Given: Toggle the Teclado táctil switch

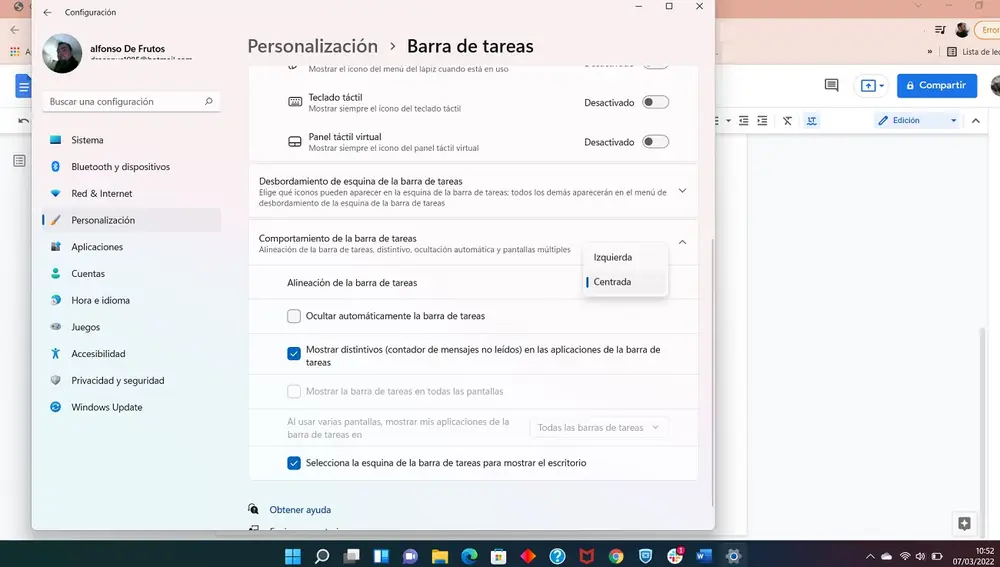Looking at the screenshot, I should click(x=655, y=102).
